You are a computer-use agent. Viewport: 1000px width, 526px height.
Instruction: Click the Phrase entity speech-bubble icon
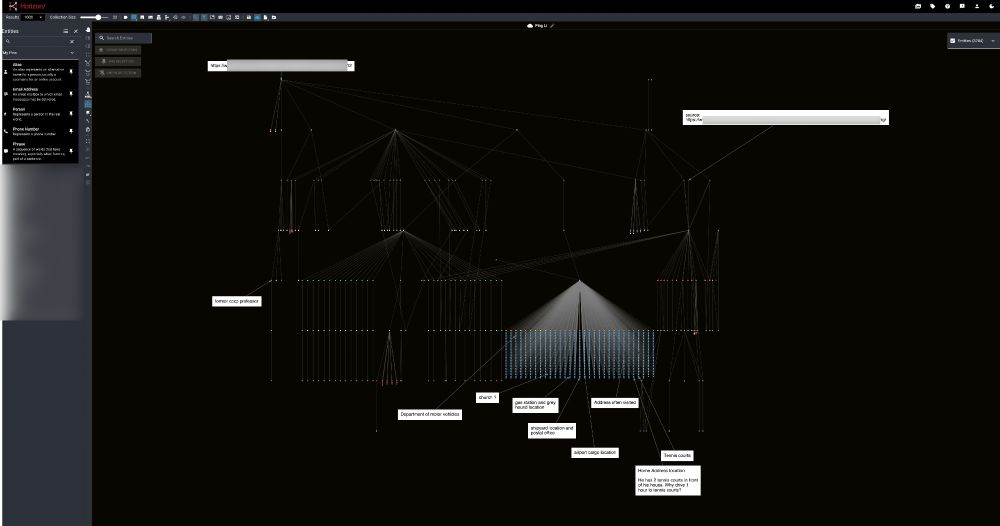[x=6, y=151]
